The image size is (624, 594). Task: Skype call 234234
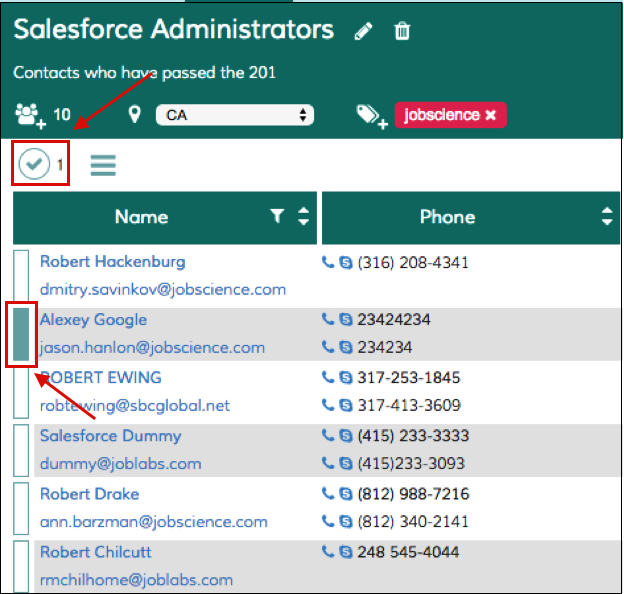pyautogui.click(x=345, y=347)
